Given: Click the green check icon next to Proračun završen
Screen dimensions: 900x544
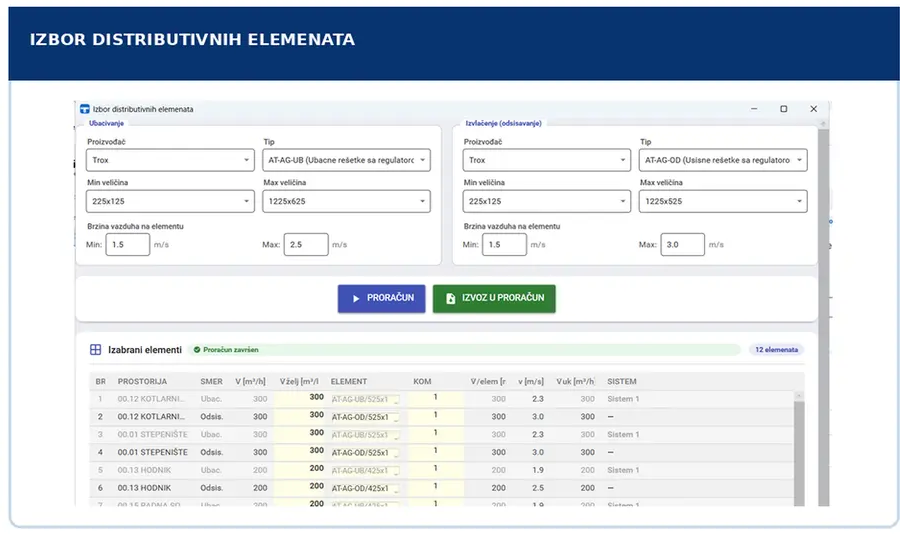Looking at the screenshot, I should click(197, 349).
